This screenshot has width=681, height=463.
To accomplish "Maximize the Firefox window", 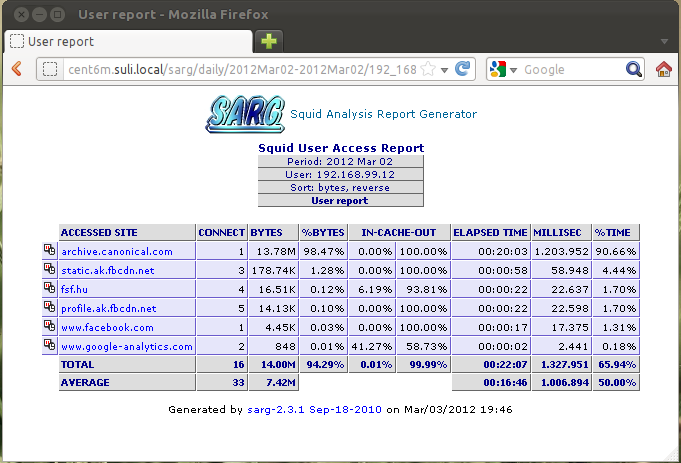I will point(57,15).
